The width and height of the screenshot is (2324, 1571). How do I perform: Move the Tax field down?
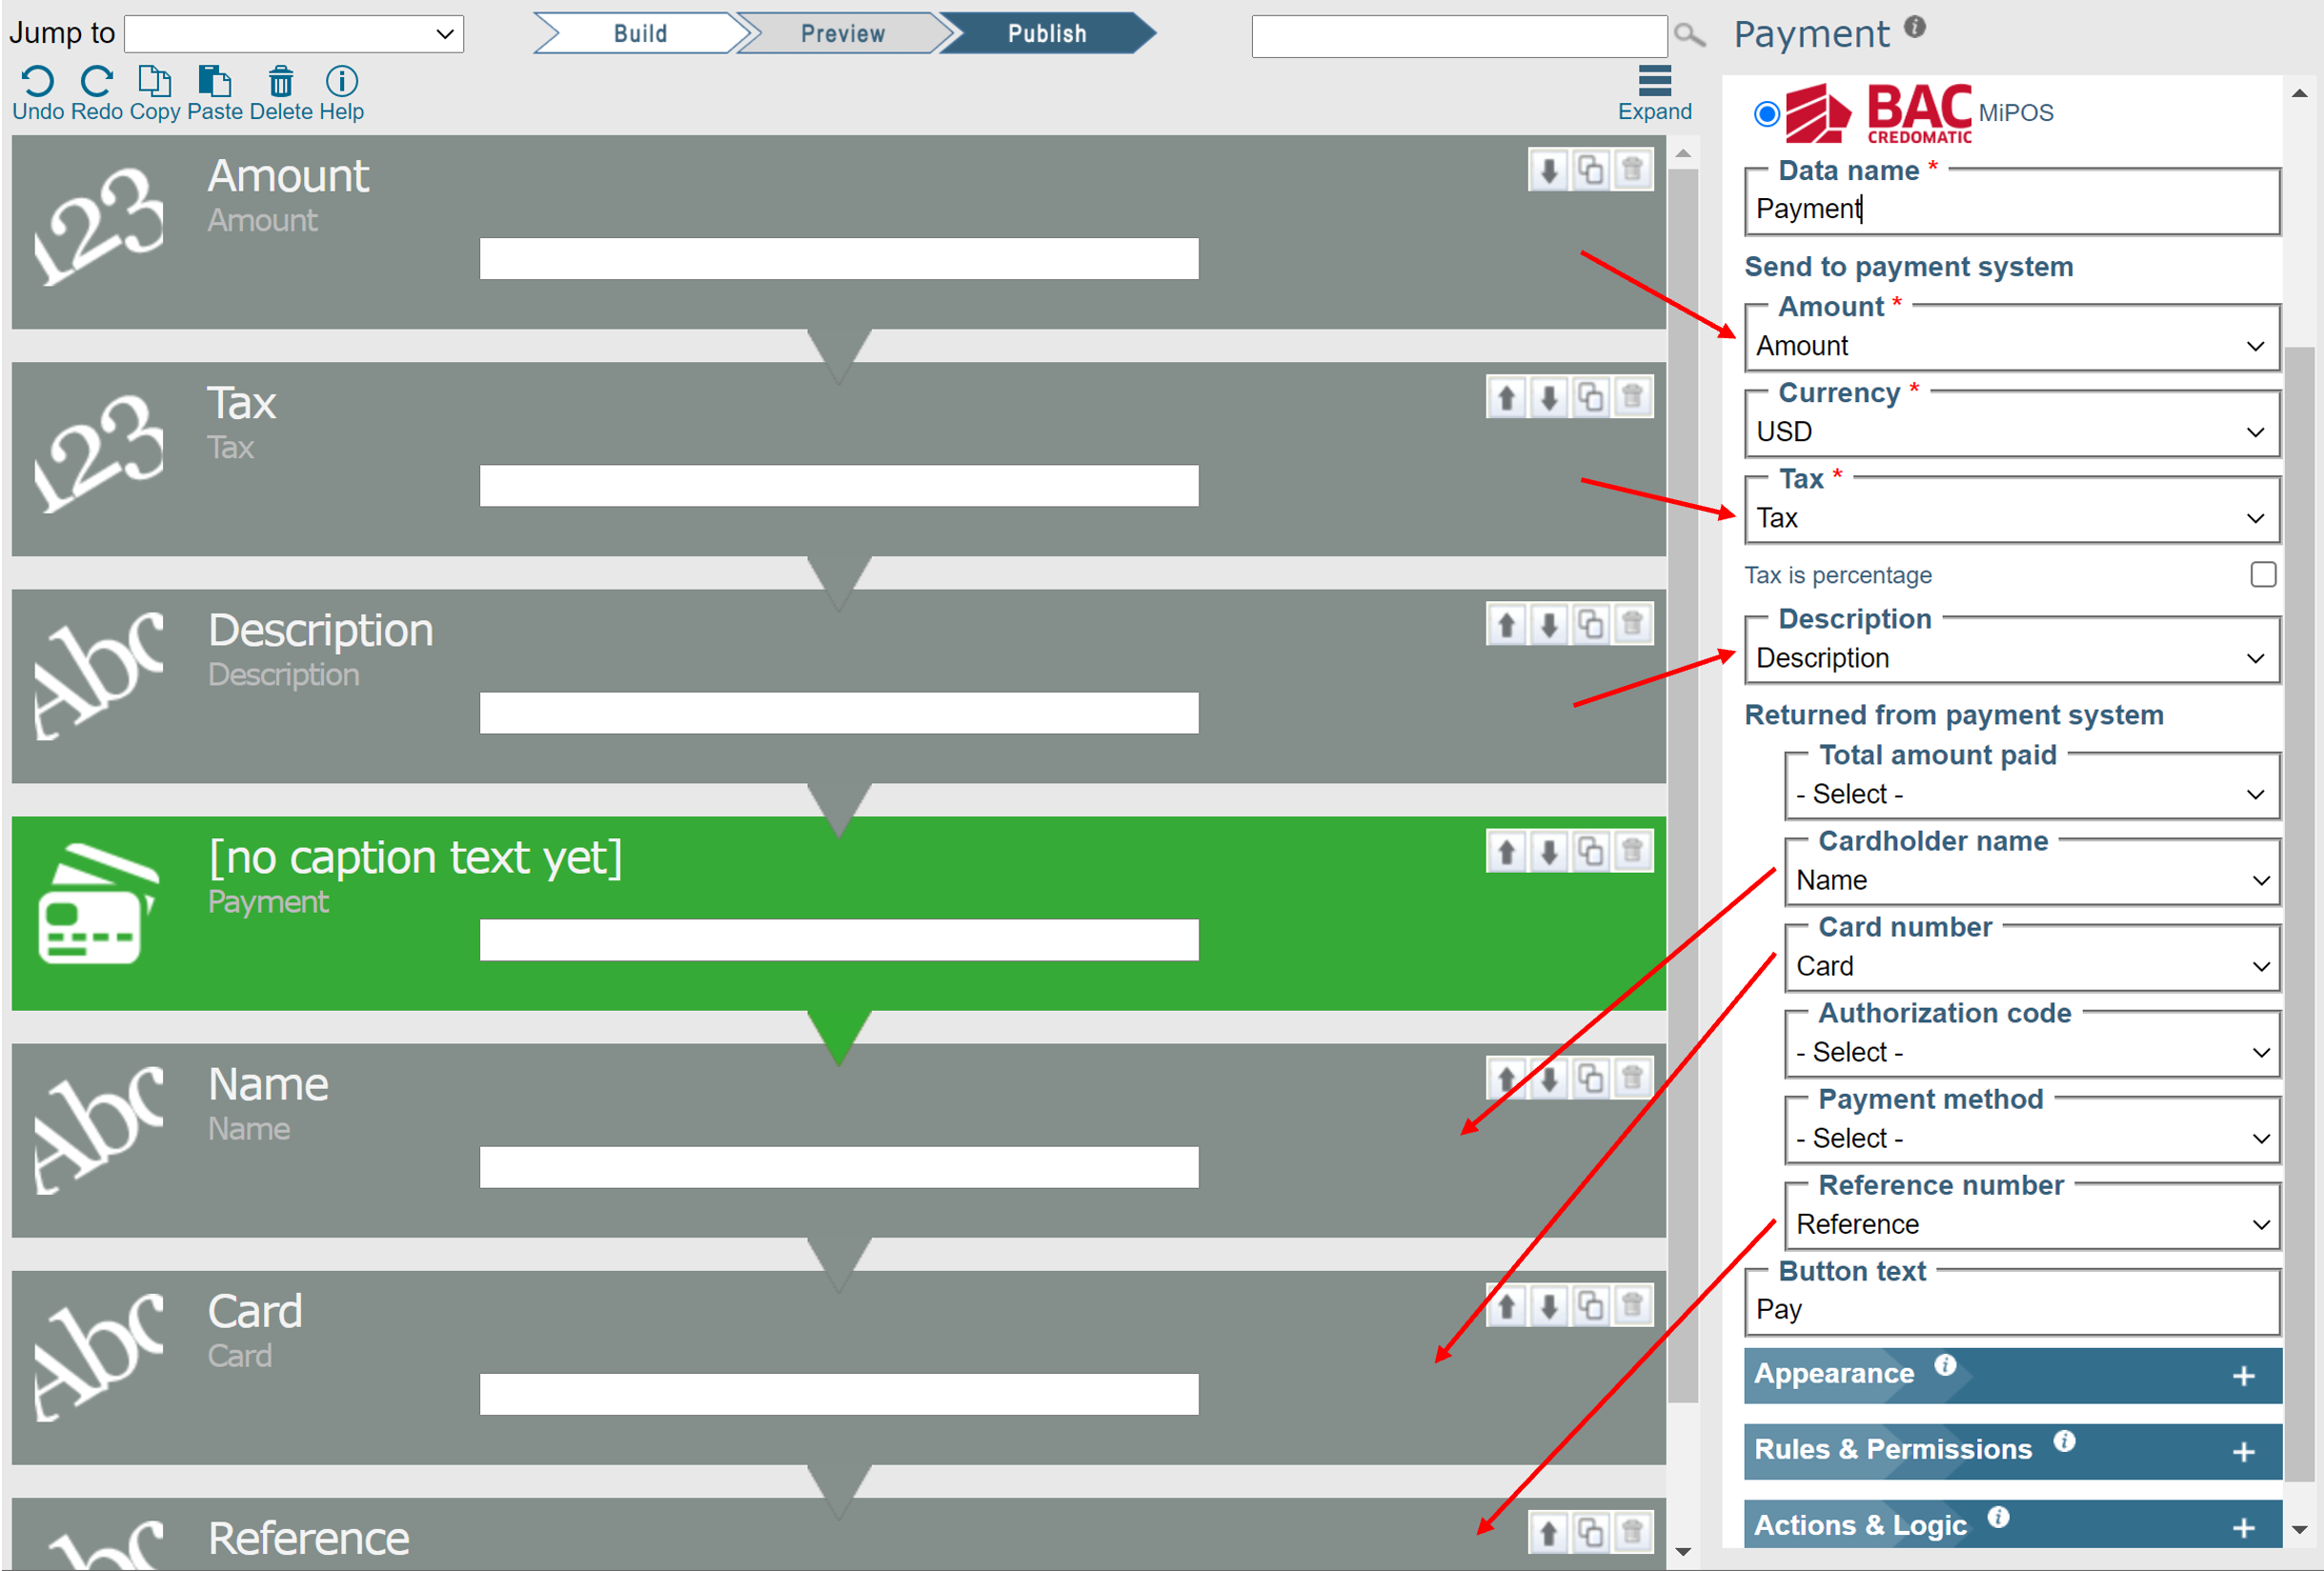tap(1549, 398)
